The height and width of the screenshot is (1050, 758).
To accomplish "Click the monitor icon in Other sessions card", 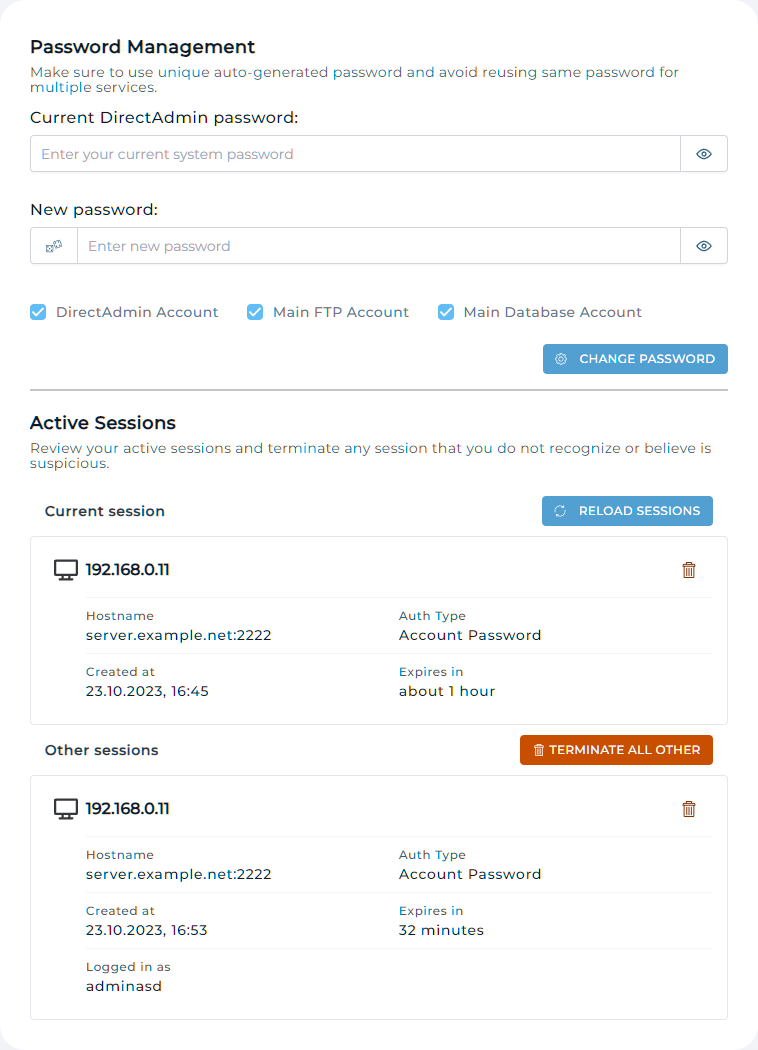I will click(x=65, y=808).
